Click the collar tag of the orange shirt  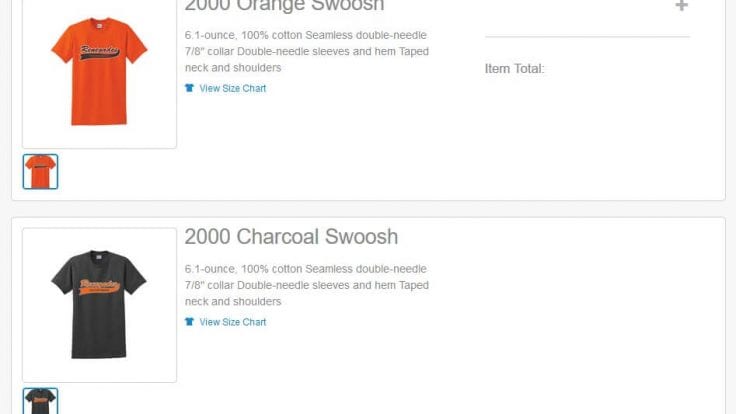click(99, 26)
